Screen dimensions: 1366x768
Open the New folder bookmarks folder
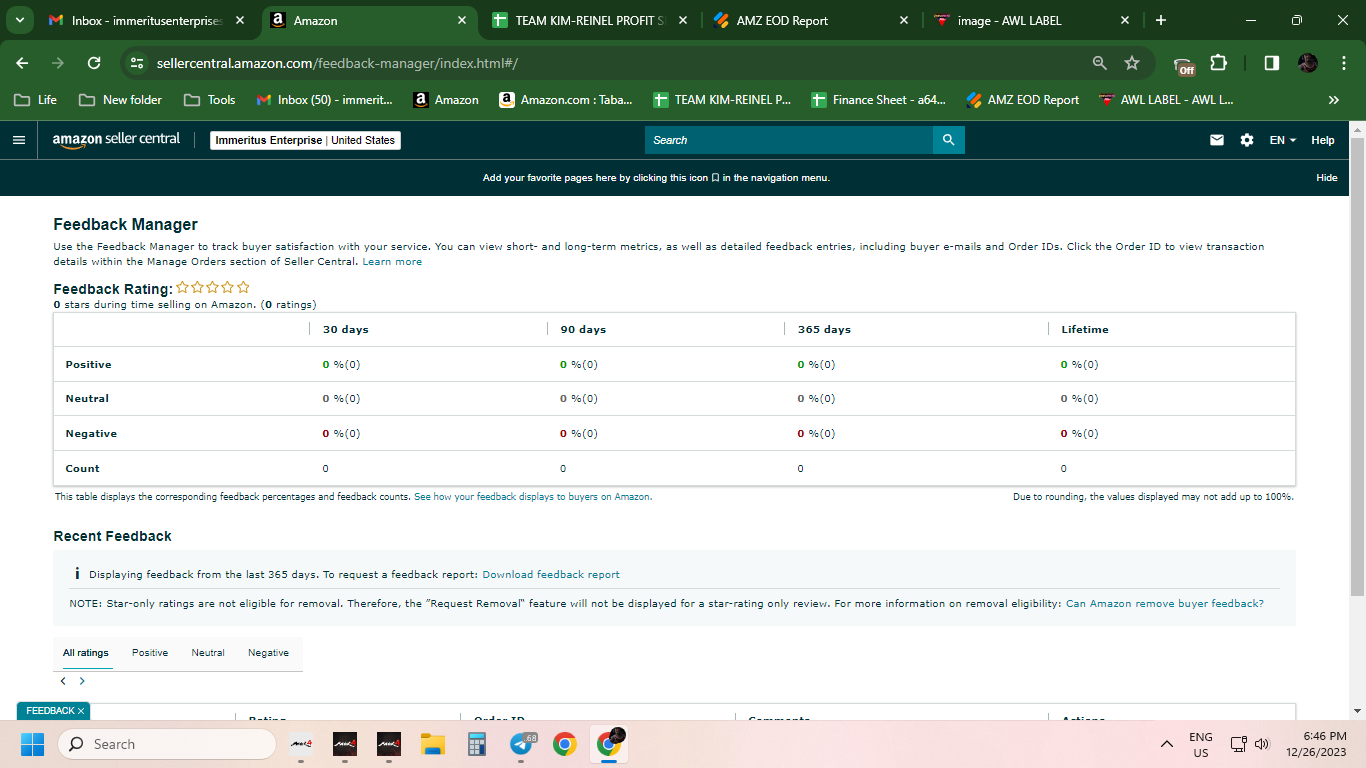[x=120, y=100]
